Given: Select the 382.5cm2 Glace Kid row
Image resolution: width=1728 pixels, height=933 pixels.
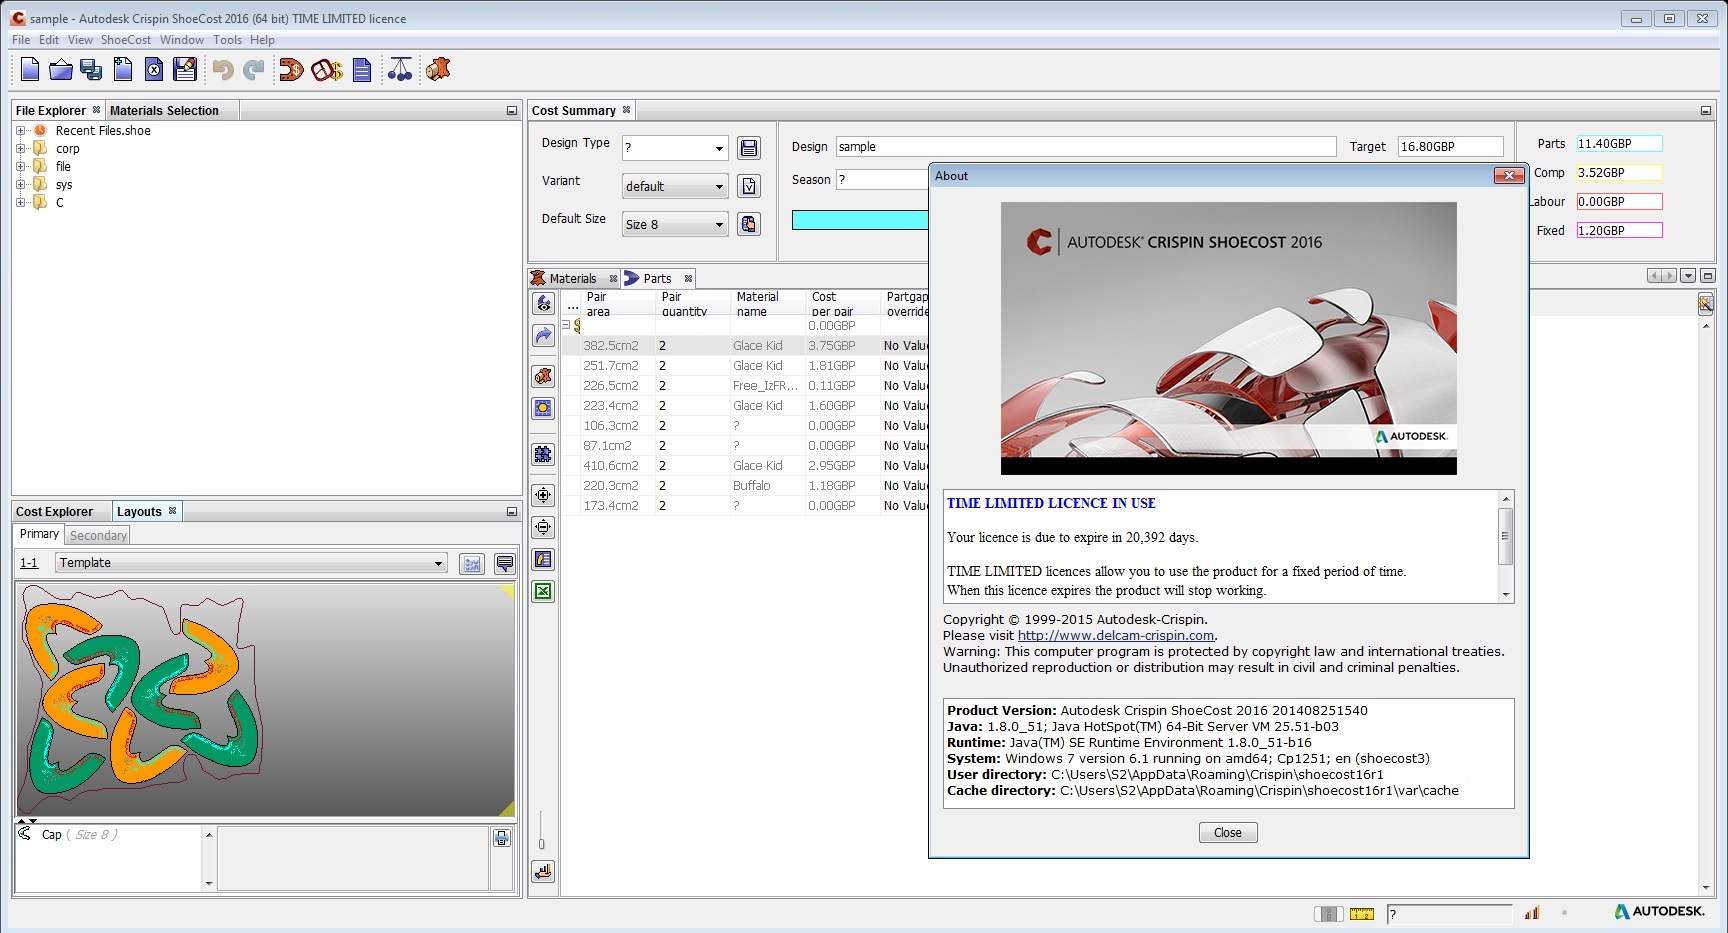Looking at the screenshot, I should click(745, 346).
